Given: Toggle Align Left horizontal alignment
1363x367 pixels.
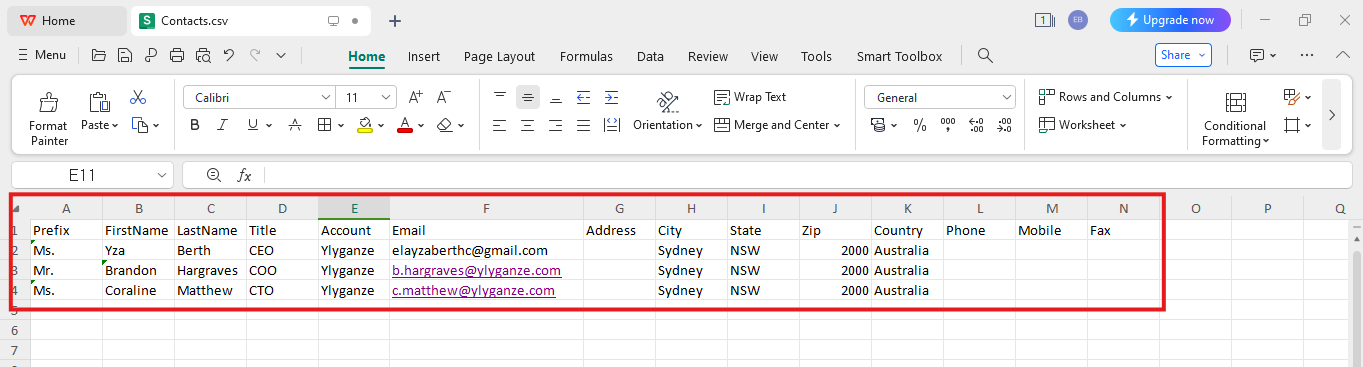Looking at the screenshot, I should point(500,125).
